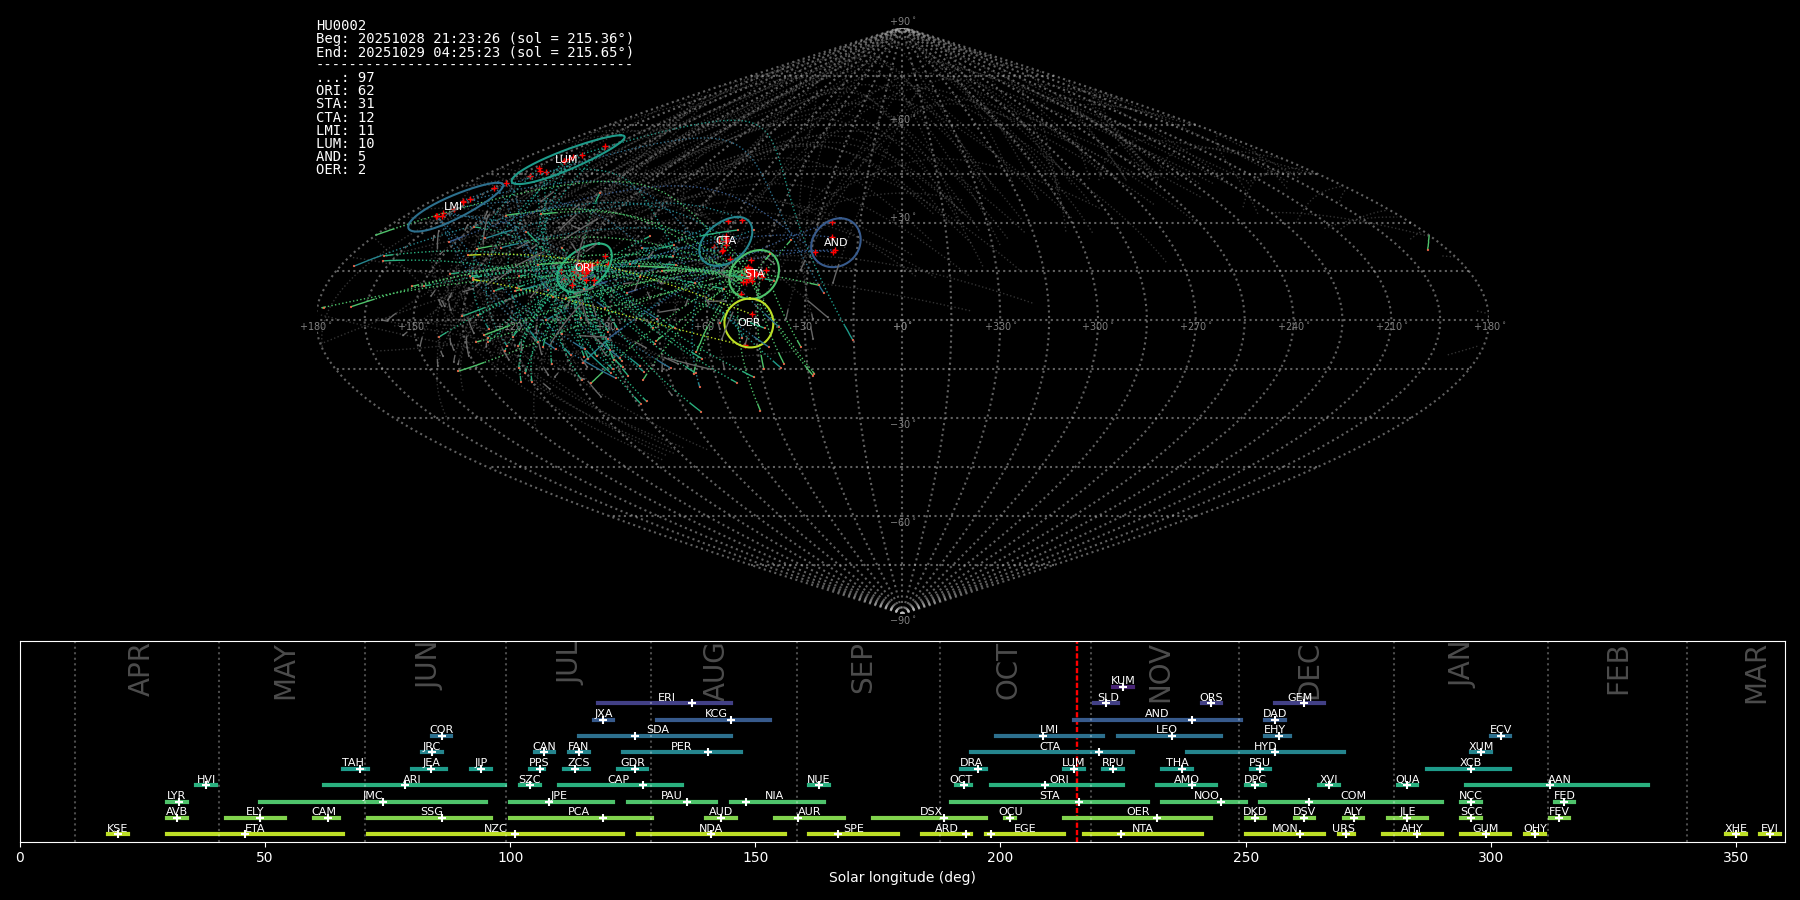Click the NZC shower label in timeline
This screenshot has width=1800, height=900.
tap(496, 829)
